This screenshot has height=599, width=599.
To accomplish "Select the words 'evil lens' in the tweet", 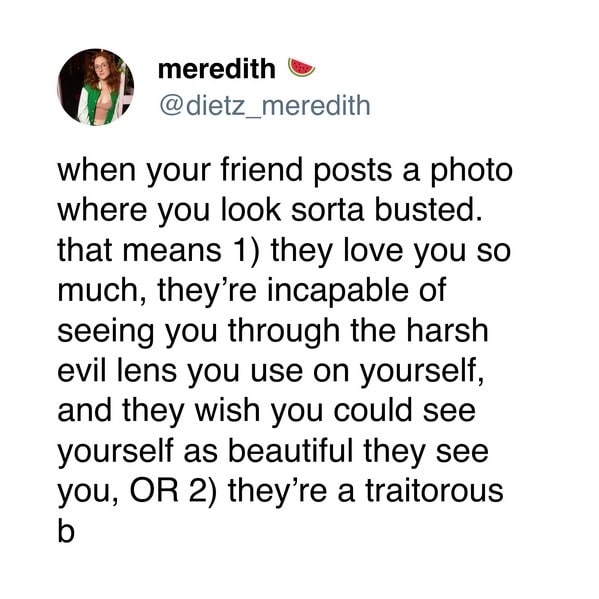I will [x=117, y=370].
